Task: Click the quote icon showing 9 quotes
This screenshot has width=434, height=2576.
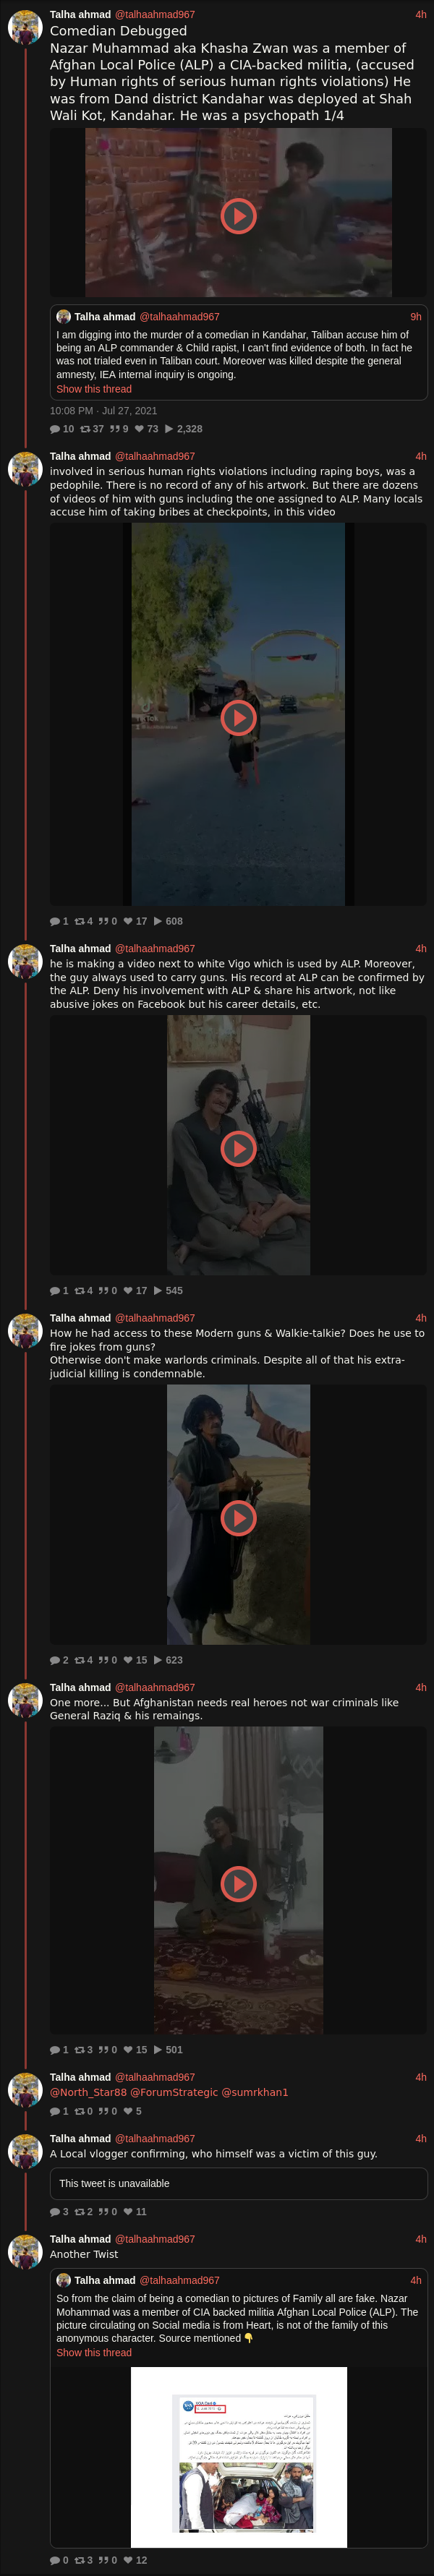Action: [115, 429]
